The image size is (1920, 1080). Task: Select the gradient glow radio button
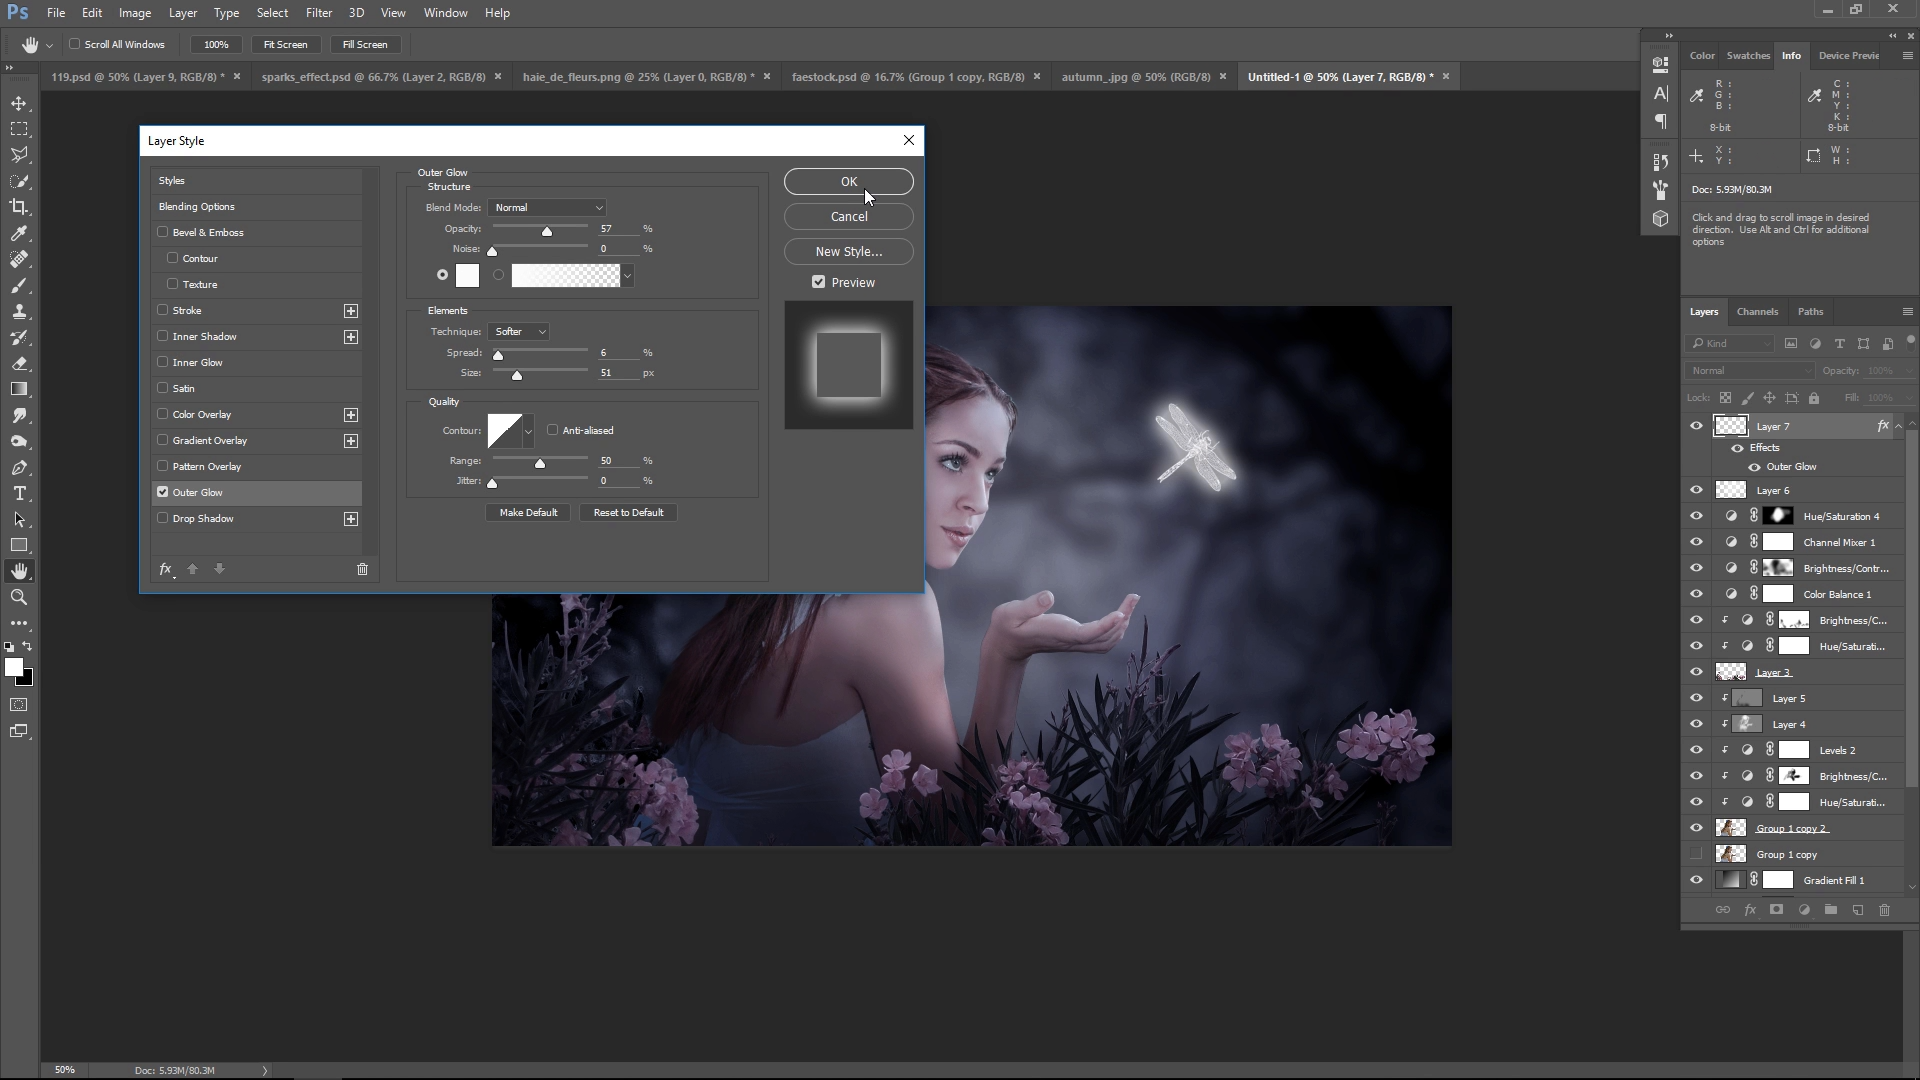498,275
